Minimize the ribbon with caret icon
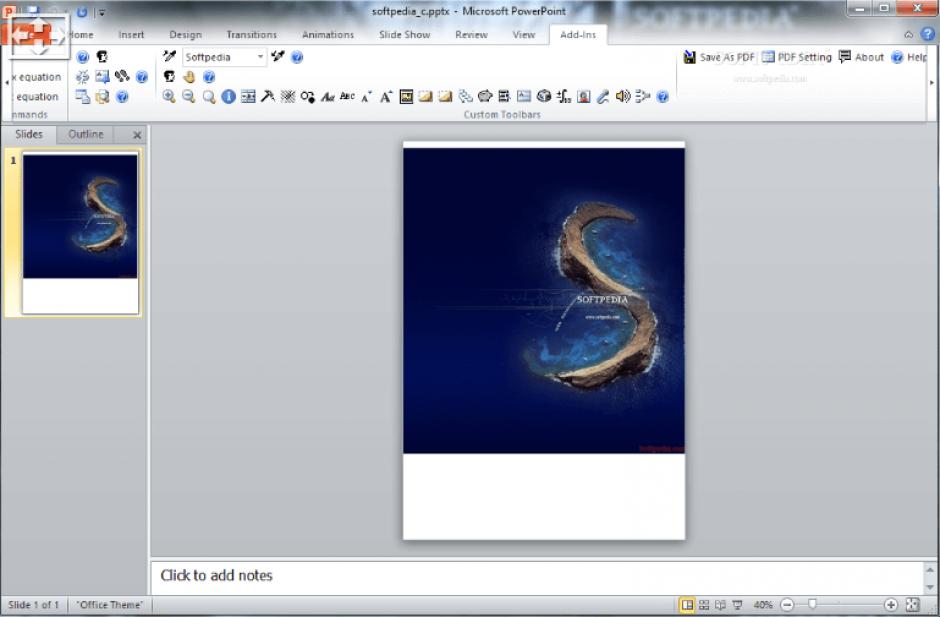Screen dimensions: 940x617 (909, 35)
